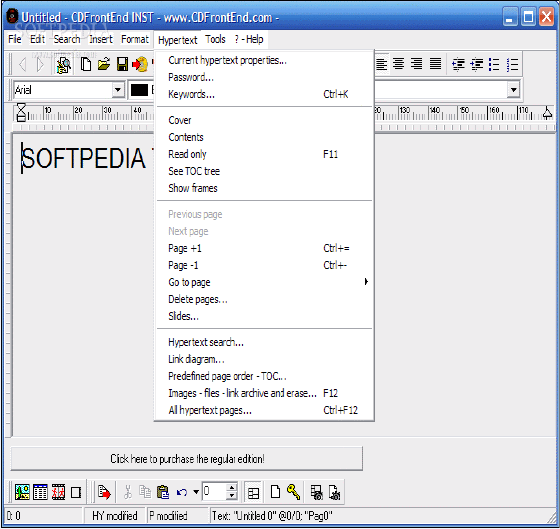Image resolution: width=560 pixels, height=529 pixels.
Task: Click the hypertext search magnifier icon
Action: pos(64,65)
